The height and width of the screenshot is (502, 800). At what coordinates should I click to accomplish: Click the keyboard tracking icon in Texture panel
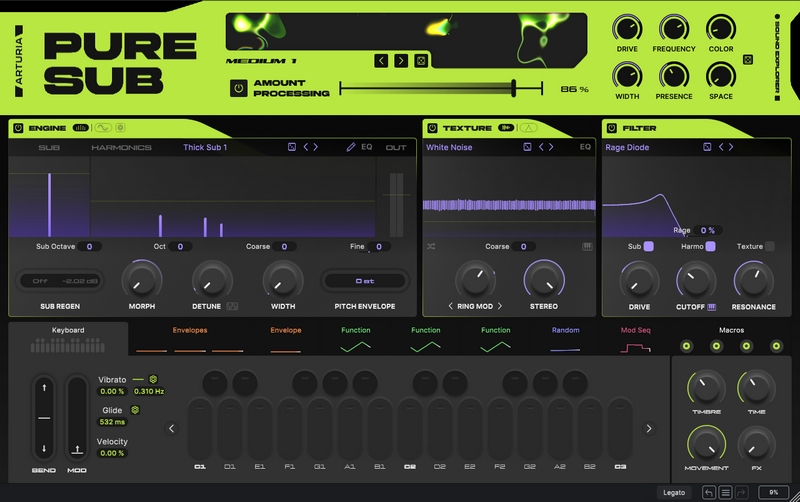coord(587,246)
